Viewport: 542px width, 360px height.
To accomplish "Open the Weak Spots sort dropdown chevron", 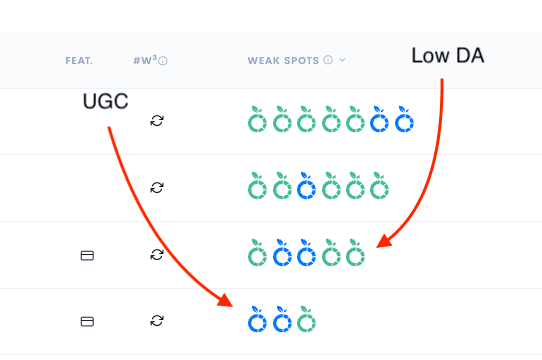I will pos(342,60).
